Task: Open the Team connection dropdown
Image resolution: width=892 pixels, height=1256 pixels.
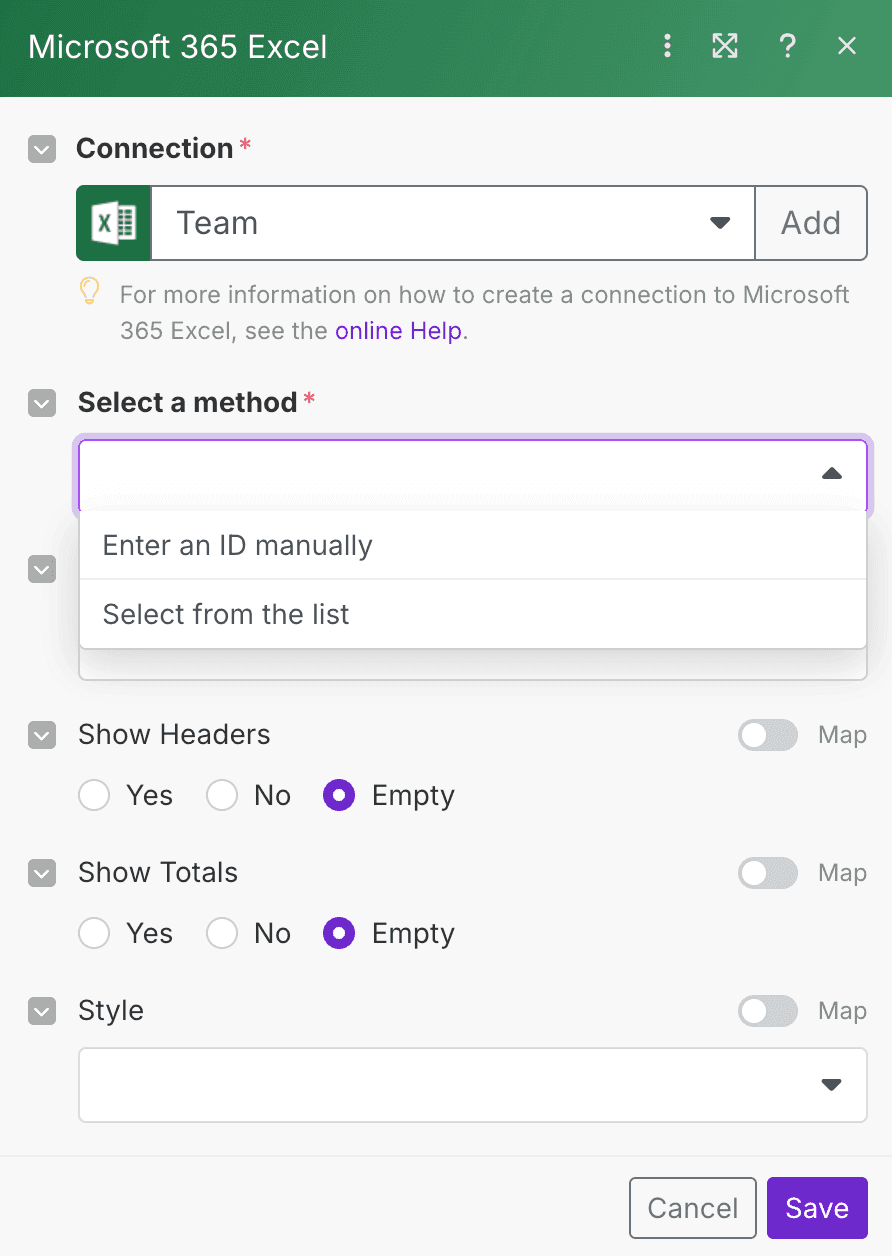Action: [453, 222]
